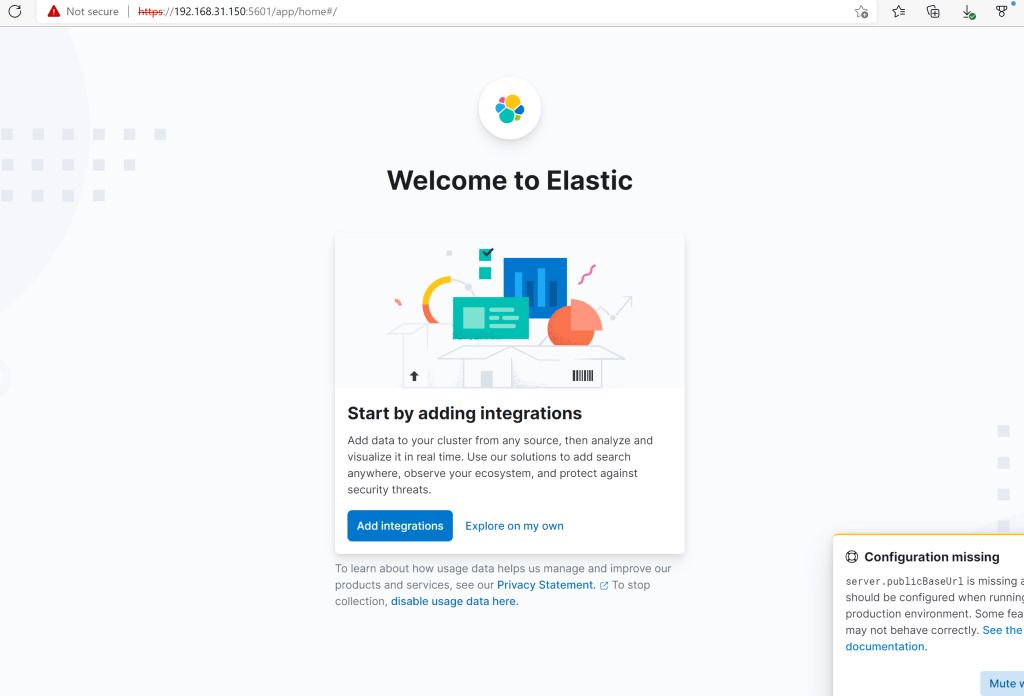Click the red Not secure warning triangle

click(54, 12)
